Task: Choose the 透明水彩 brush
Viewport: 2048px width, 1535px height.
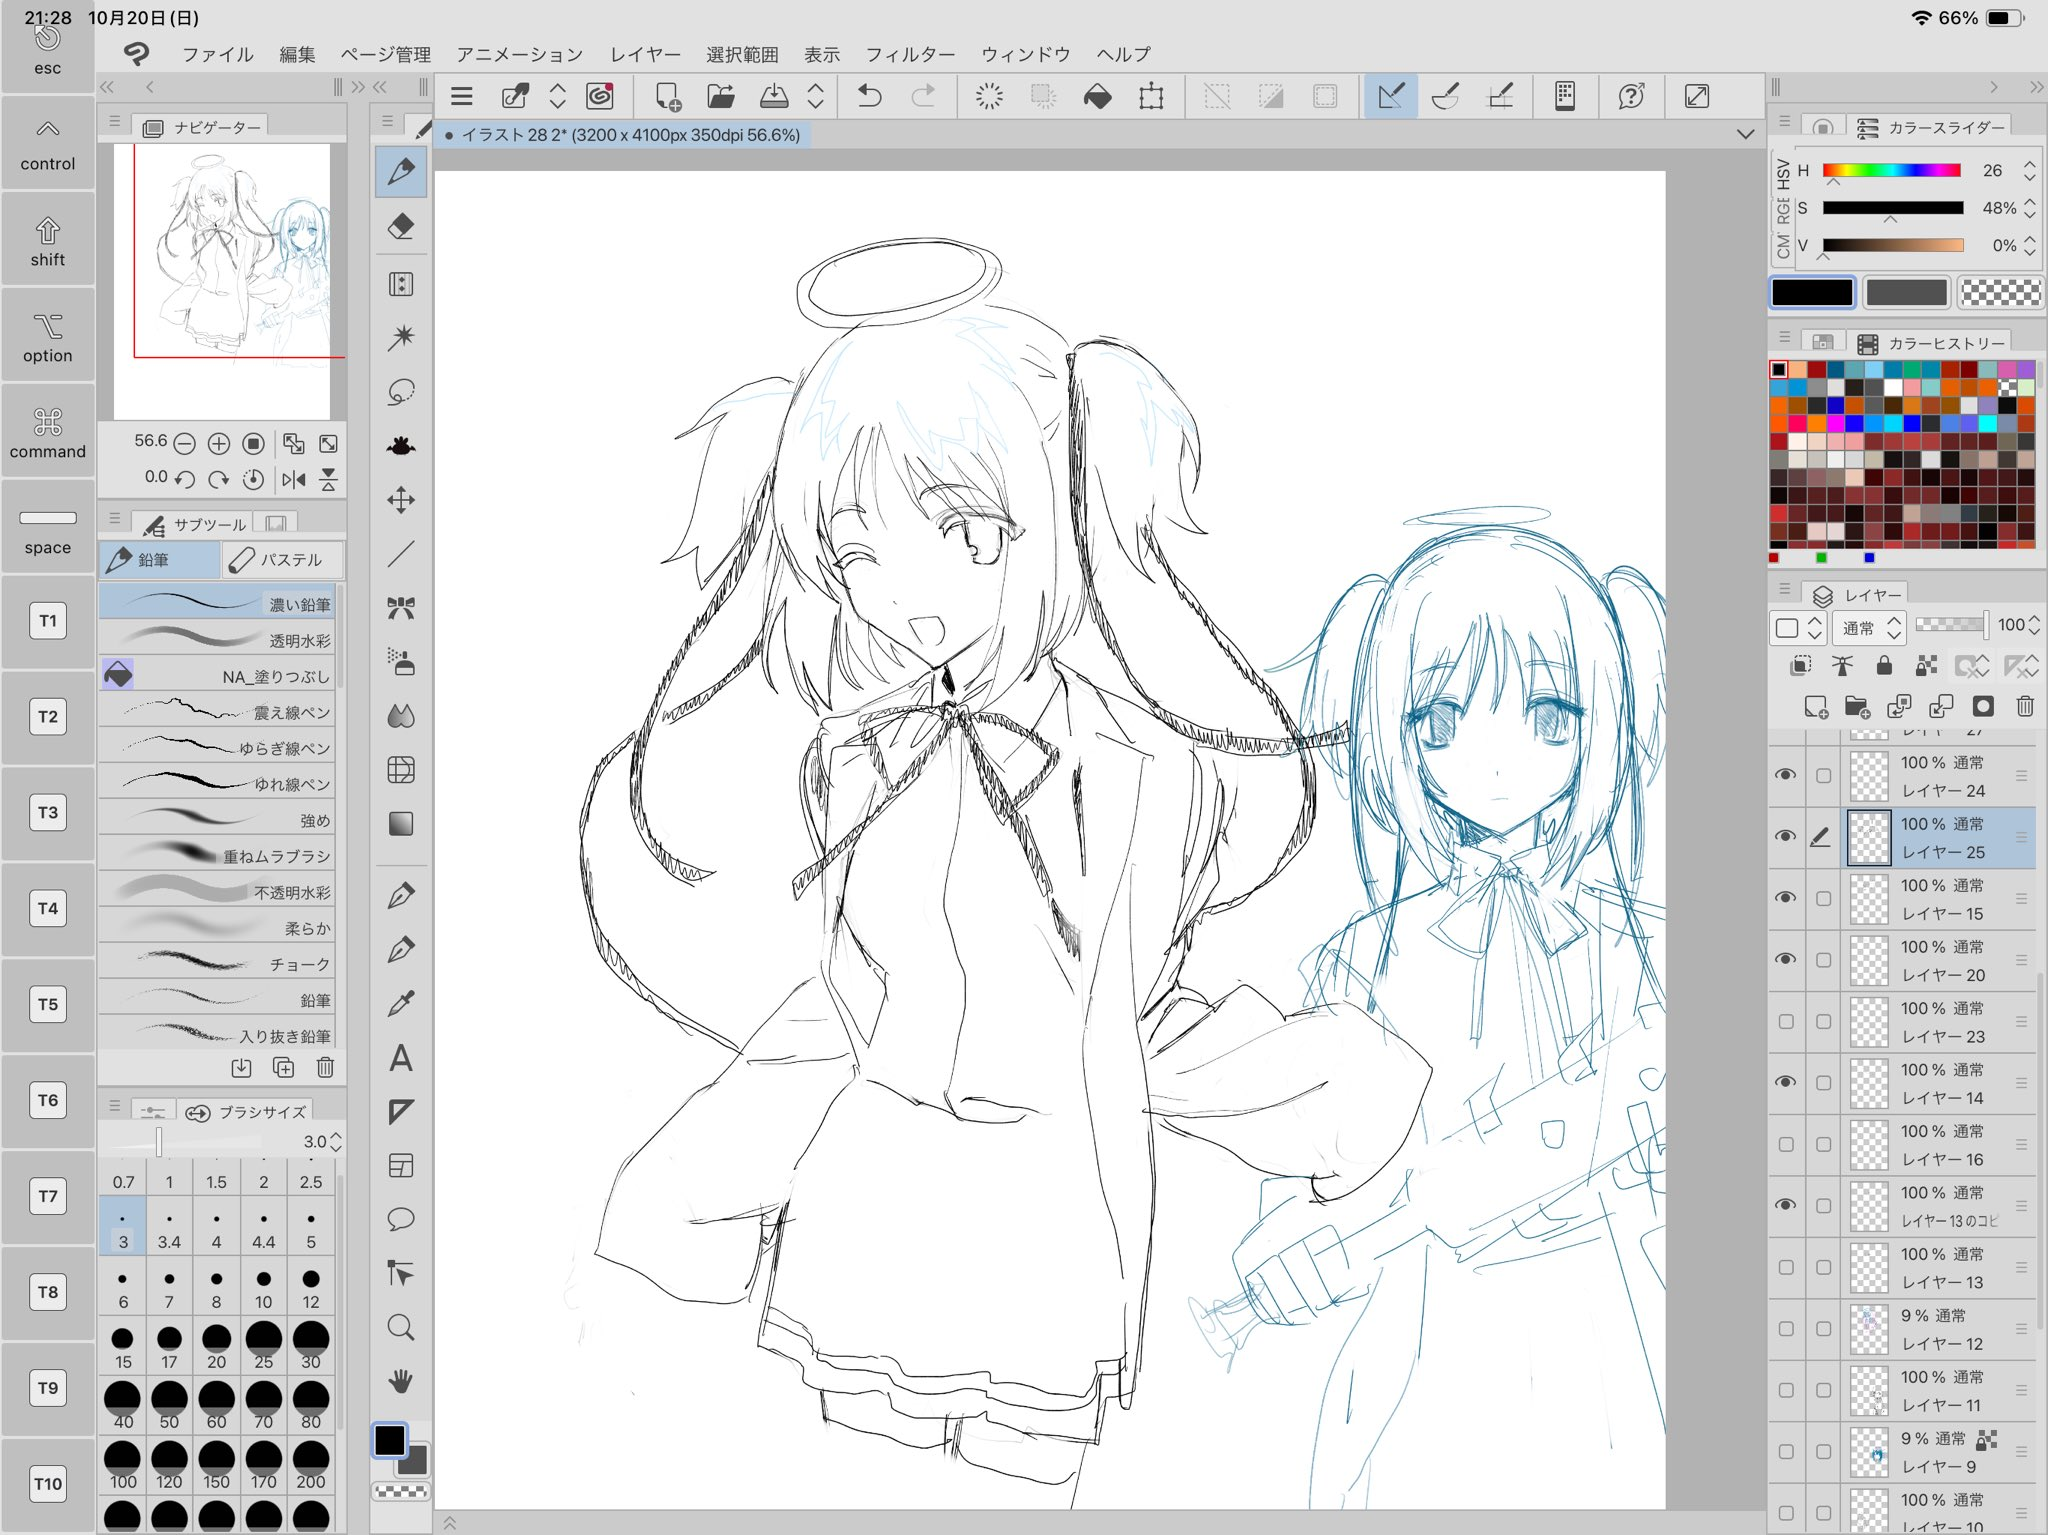Action: point(218,639)
